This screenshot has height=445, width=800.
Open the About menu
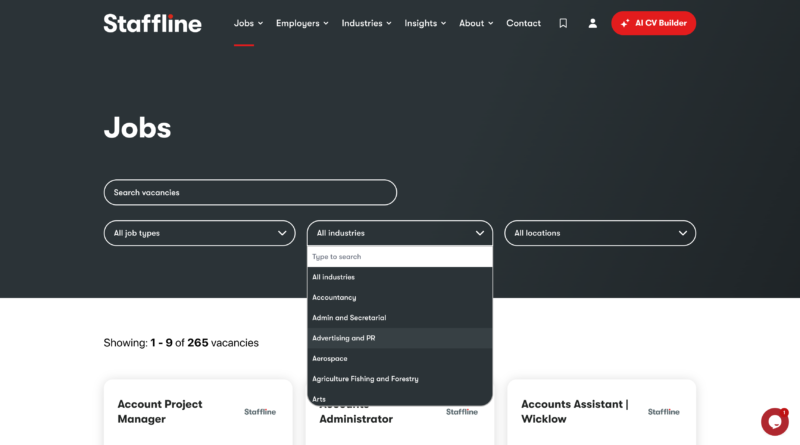(476, 23)
